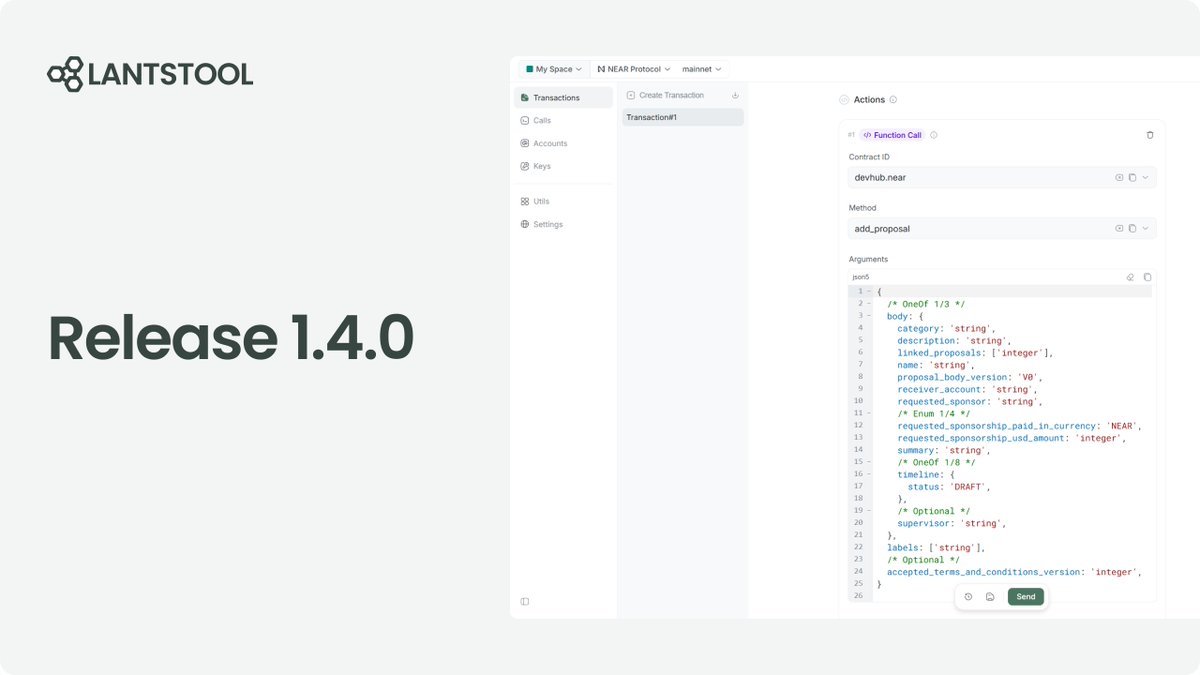View the Function Call info tooltip icon
Image resolution: width=1200 pixels, height=675 pixels.
(x=932, y=134)
